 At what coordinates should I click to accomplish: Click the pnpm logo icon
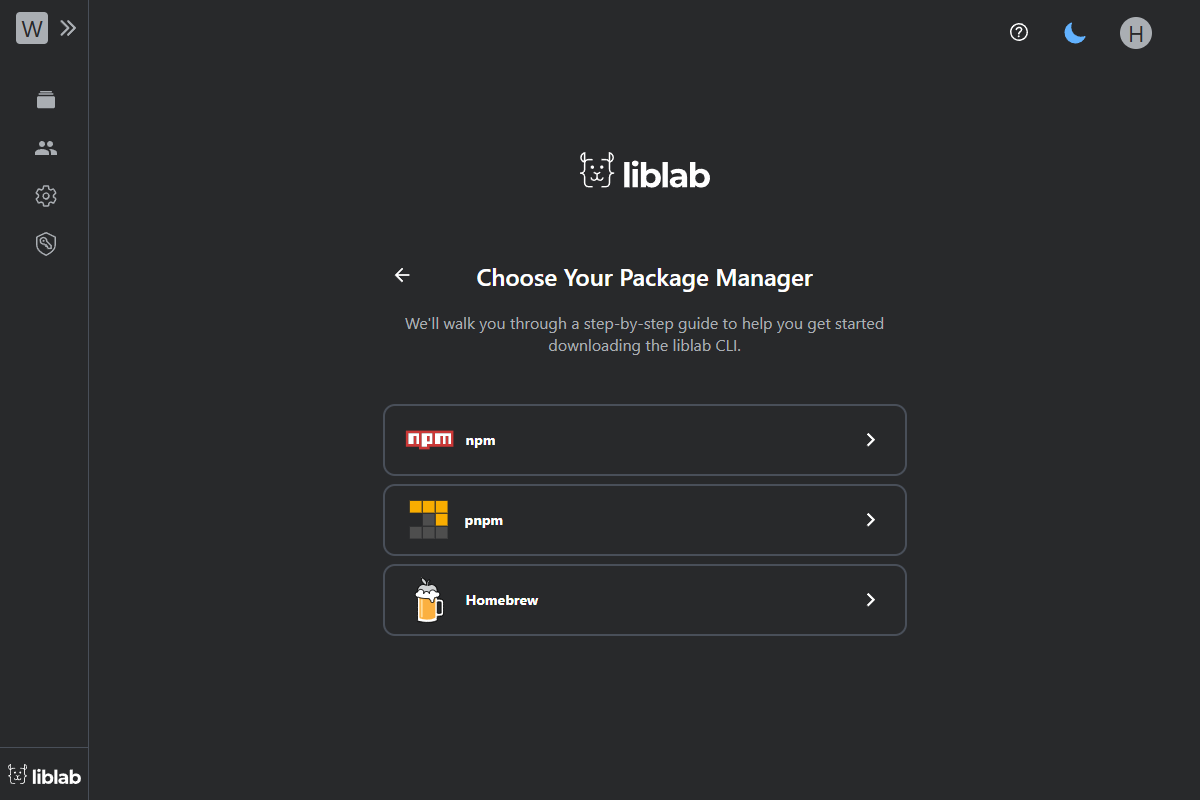click(429, 519)
